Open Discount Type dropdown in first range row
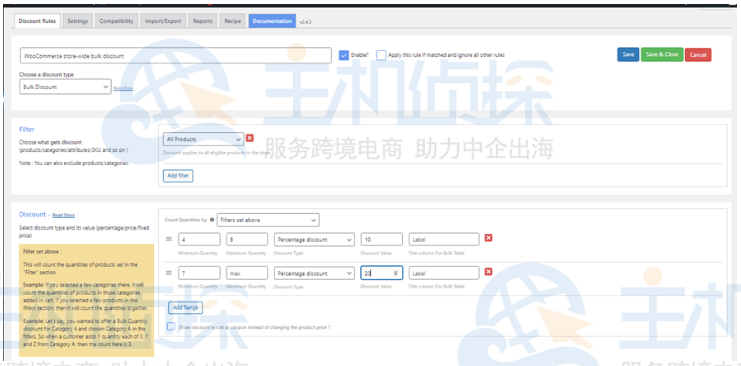 pos(314,239)
